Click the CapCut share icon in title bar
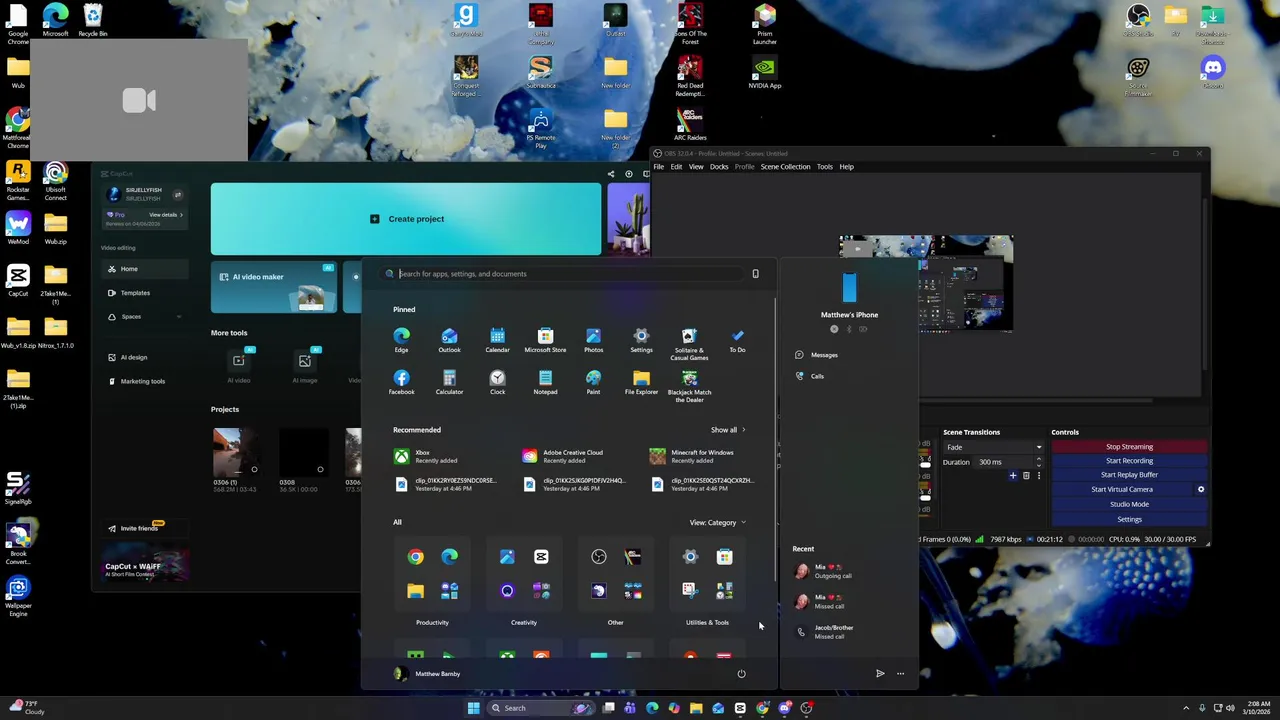1280x720 pixels. 611,174
